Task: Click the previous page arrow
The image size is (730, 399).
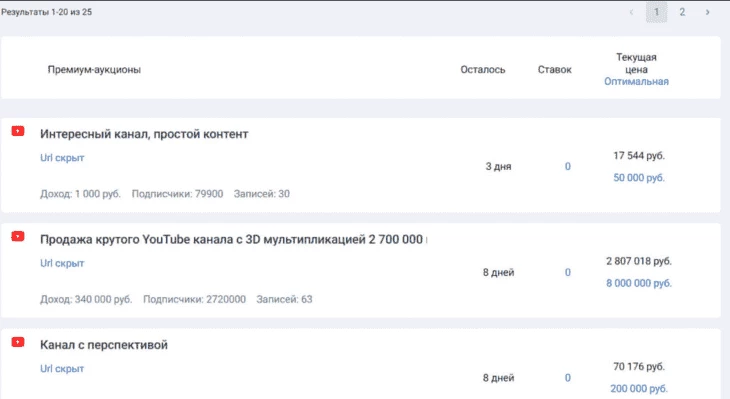Action: (631, 12)
